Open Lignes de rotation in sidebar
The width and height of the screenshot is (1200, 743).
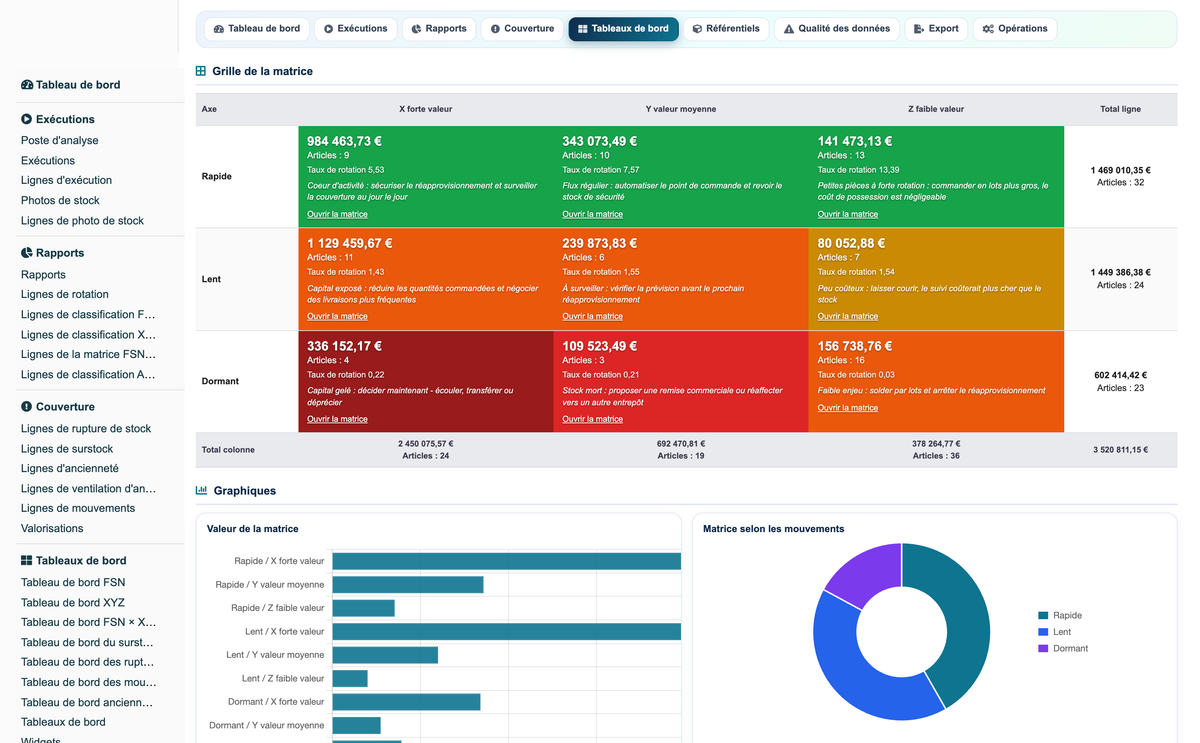[65, 295]
